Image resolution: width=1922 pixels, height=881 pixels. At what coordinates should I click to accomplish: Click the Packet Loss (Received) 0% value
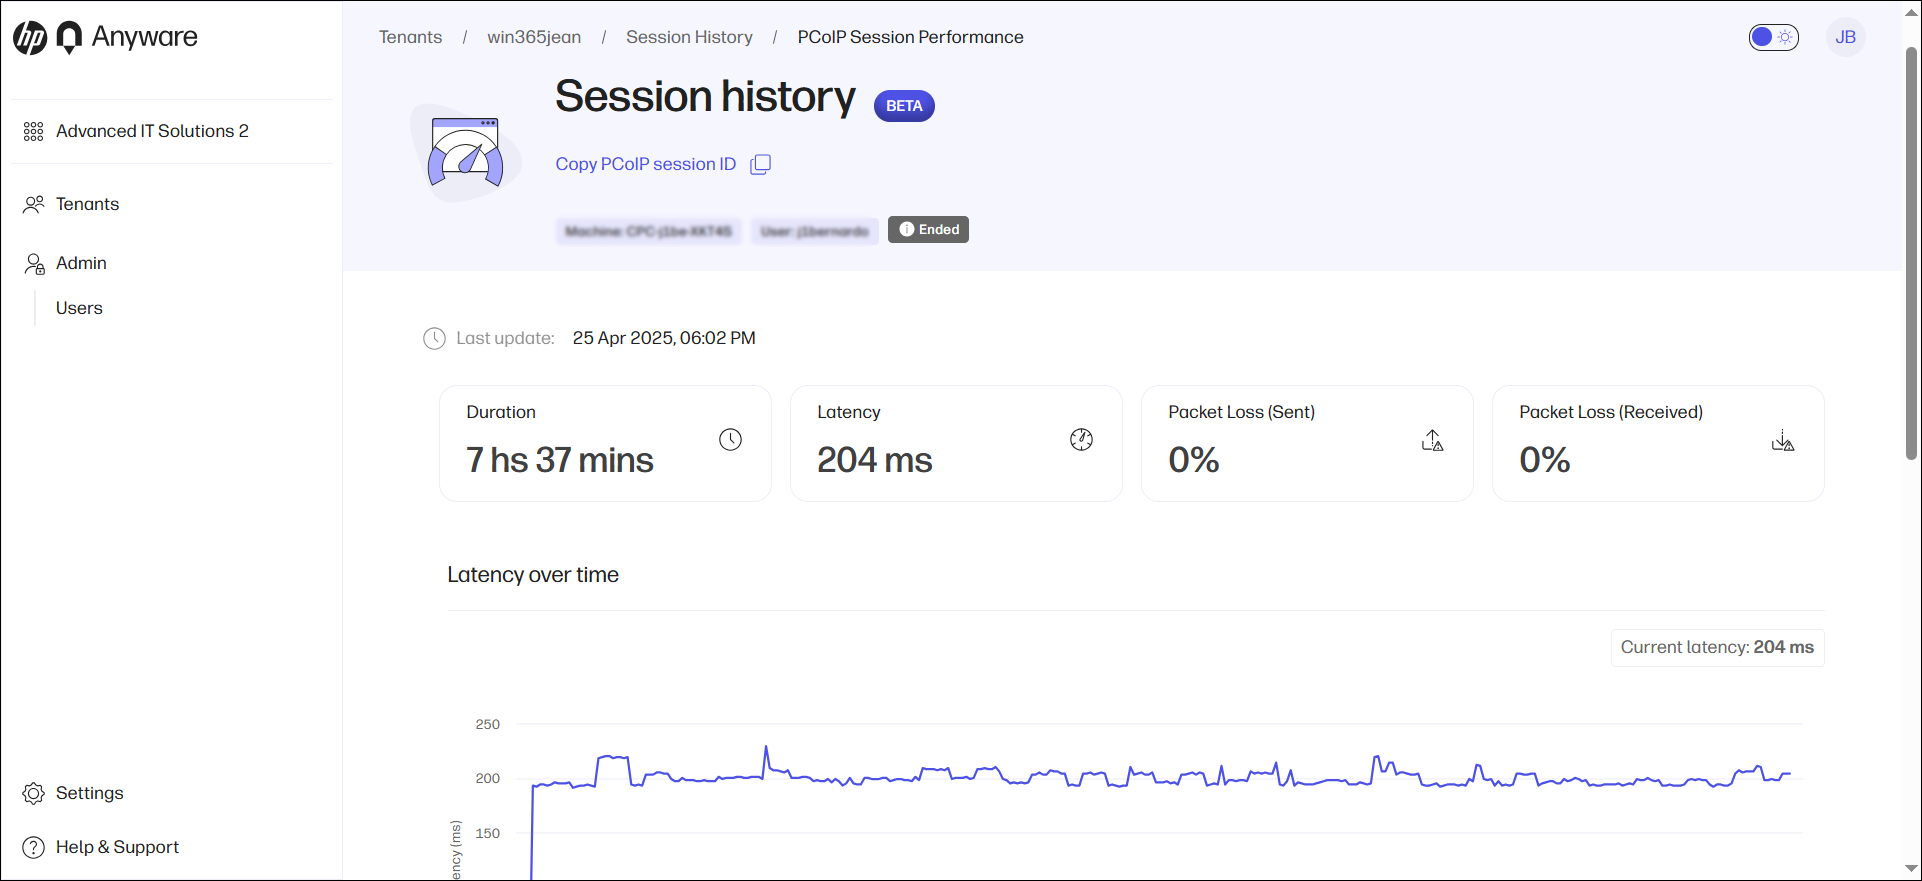[x=1544, y=460]
